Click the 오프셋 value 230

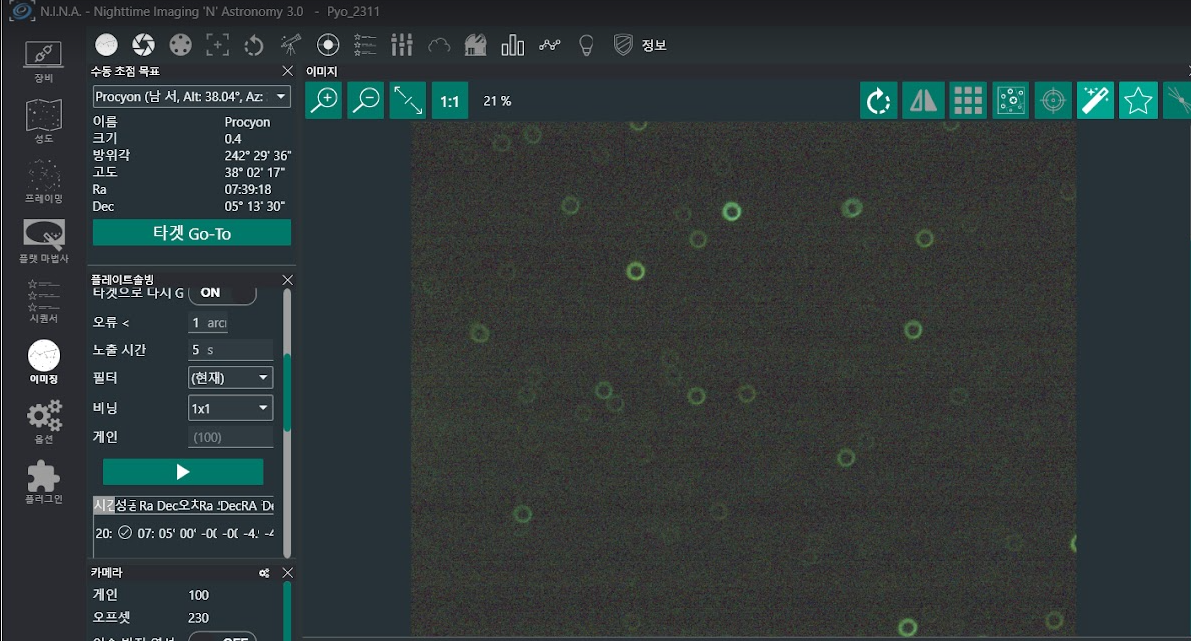tap(198, 617)
